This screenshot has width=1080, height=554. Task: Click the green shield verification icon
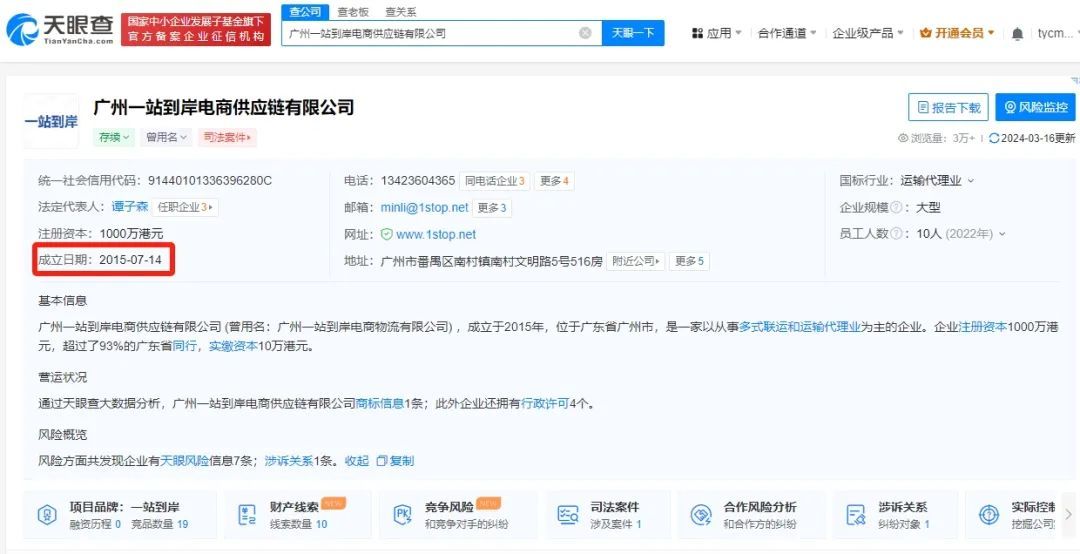tap(387, 234)
